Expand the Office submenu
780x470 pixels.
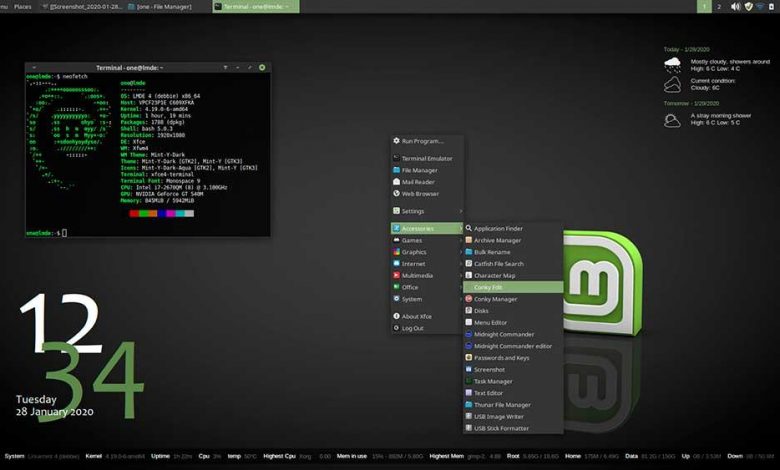(x=427, y=287)
